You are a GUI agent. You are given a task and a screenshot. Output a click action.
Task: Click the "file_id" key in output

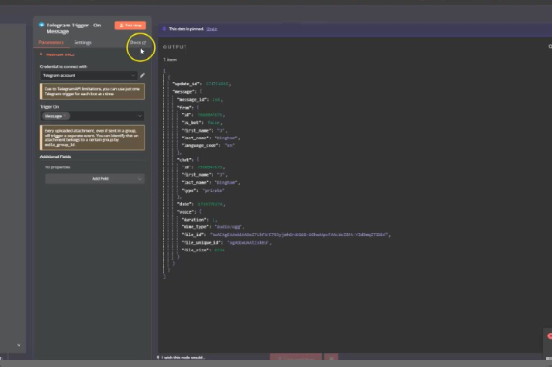click(x=193, y=235)
